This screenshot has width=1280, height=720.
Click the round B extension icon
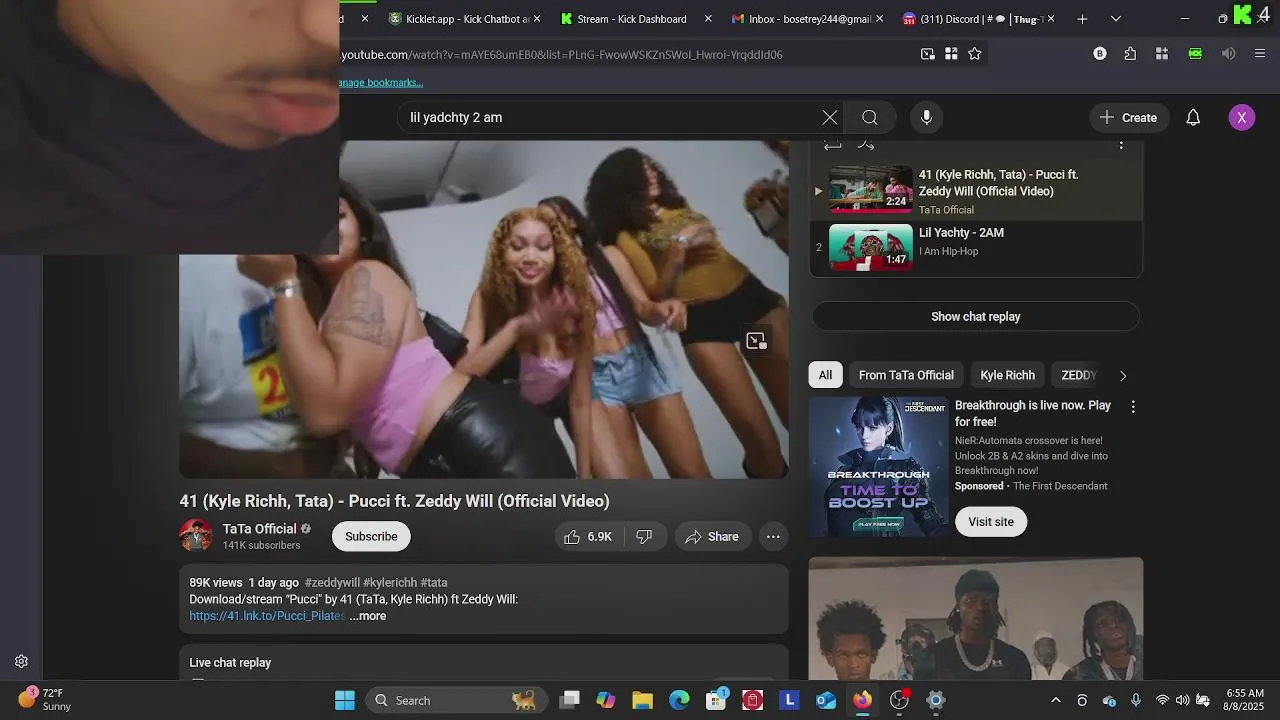click(x=1100, y=54)
